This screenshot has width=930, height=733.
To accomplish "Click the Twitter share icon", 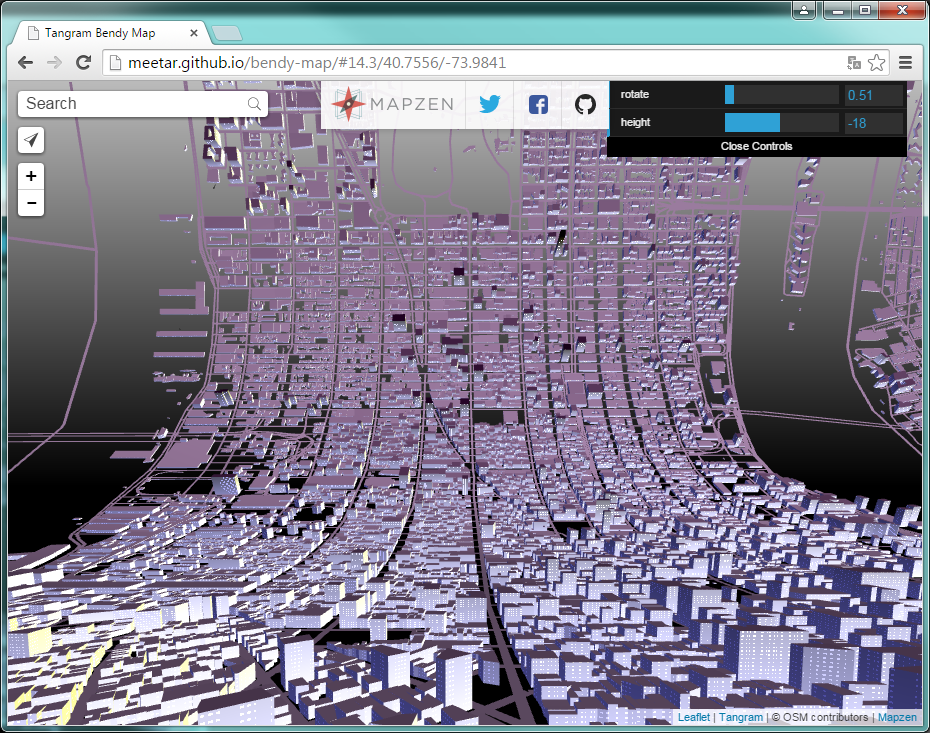I will (x=489, y=104).
